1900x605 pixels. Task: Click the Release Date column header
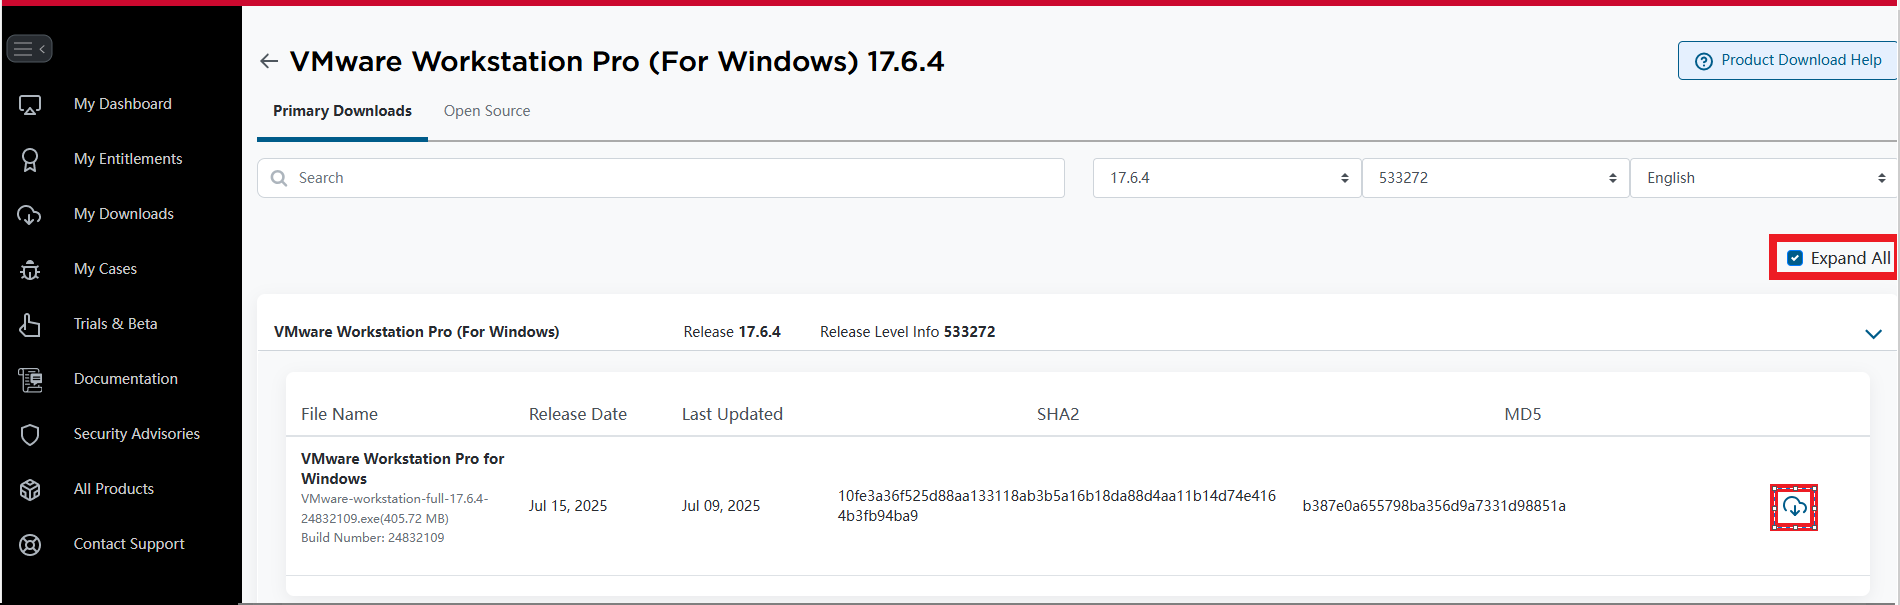578,414
